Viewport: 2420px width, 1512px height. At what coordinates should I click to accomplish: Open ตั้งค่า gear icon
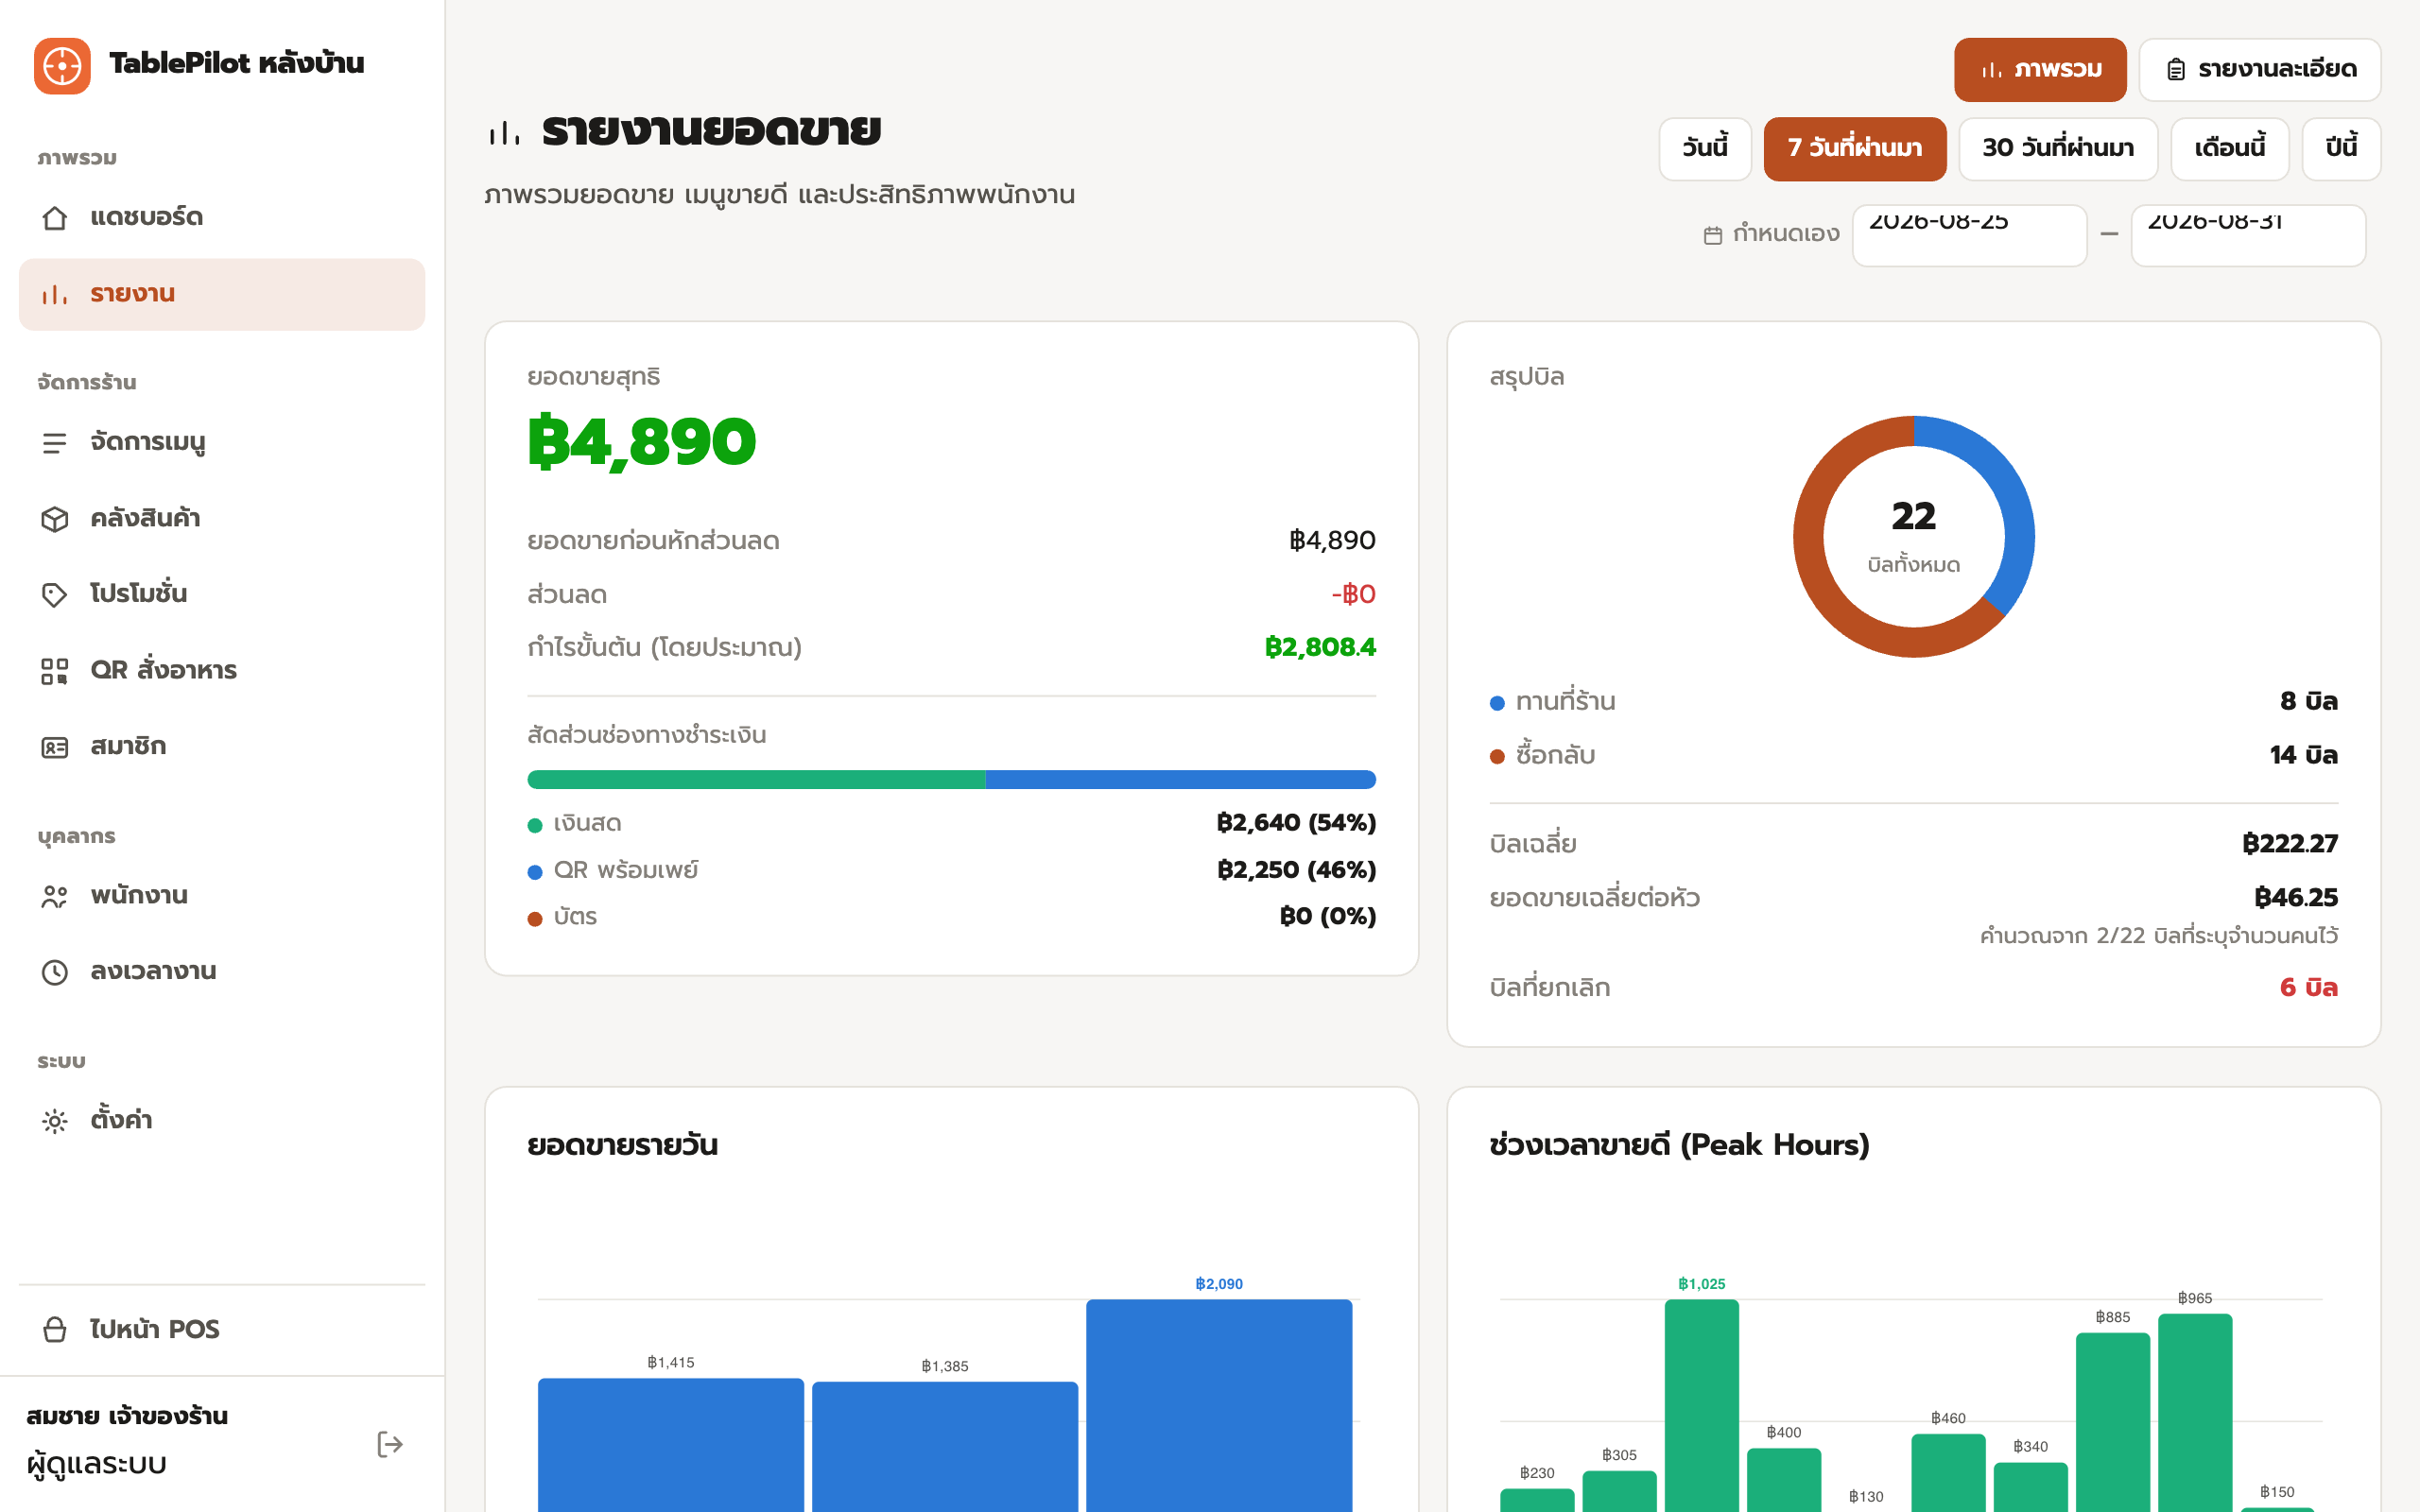coord(55,1121)
